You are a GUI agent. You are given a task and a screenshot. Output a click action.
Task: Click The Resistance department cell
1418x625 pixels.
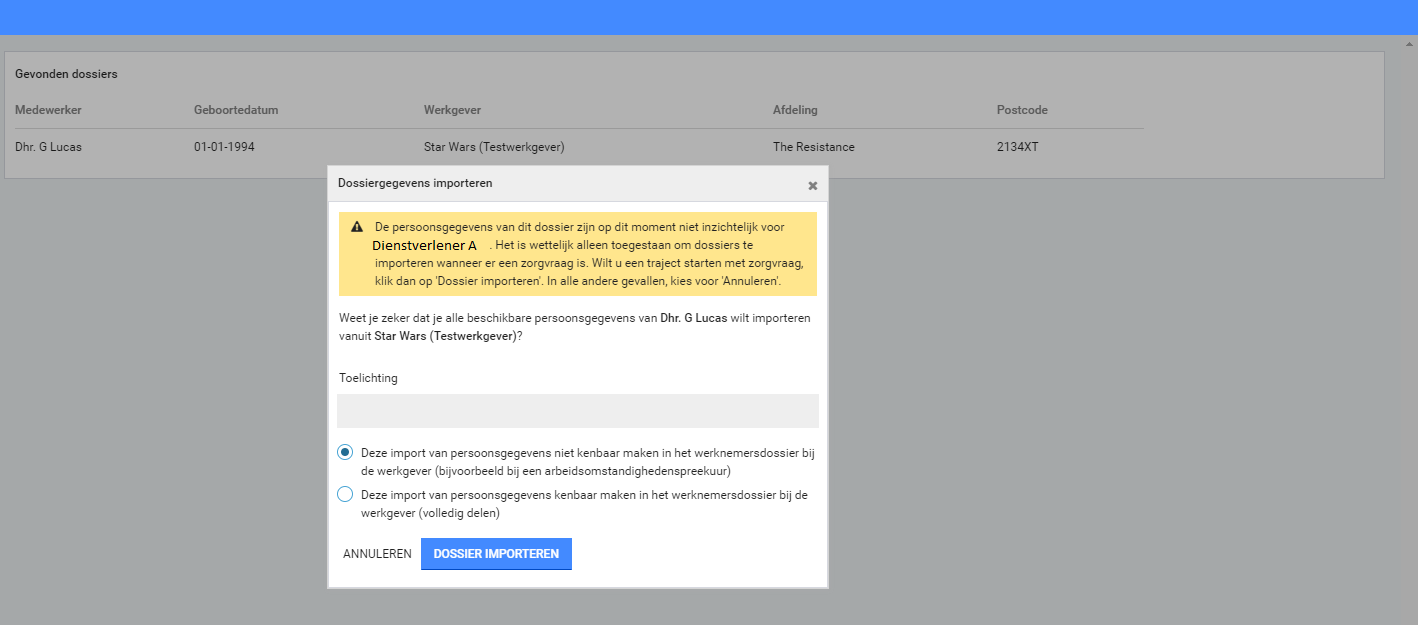tap(813, 147)
